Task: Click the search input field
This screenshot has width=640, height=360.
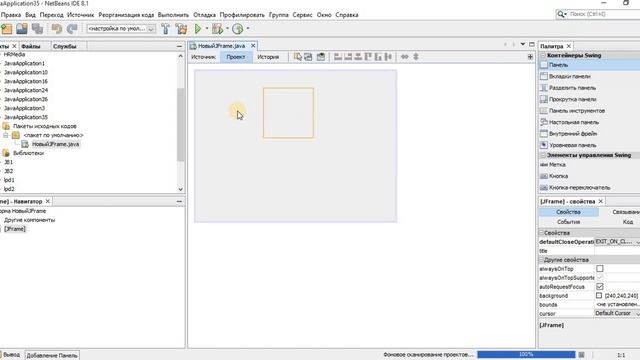Action: tap(603, 14)
